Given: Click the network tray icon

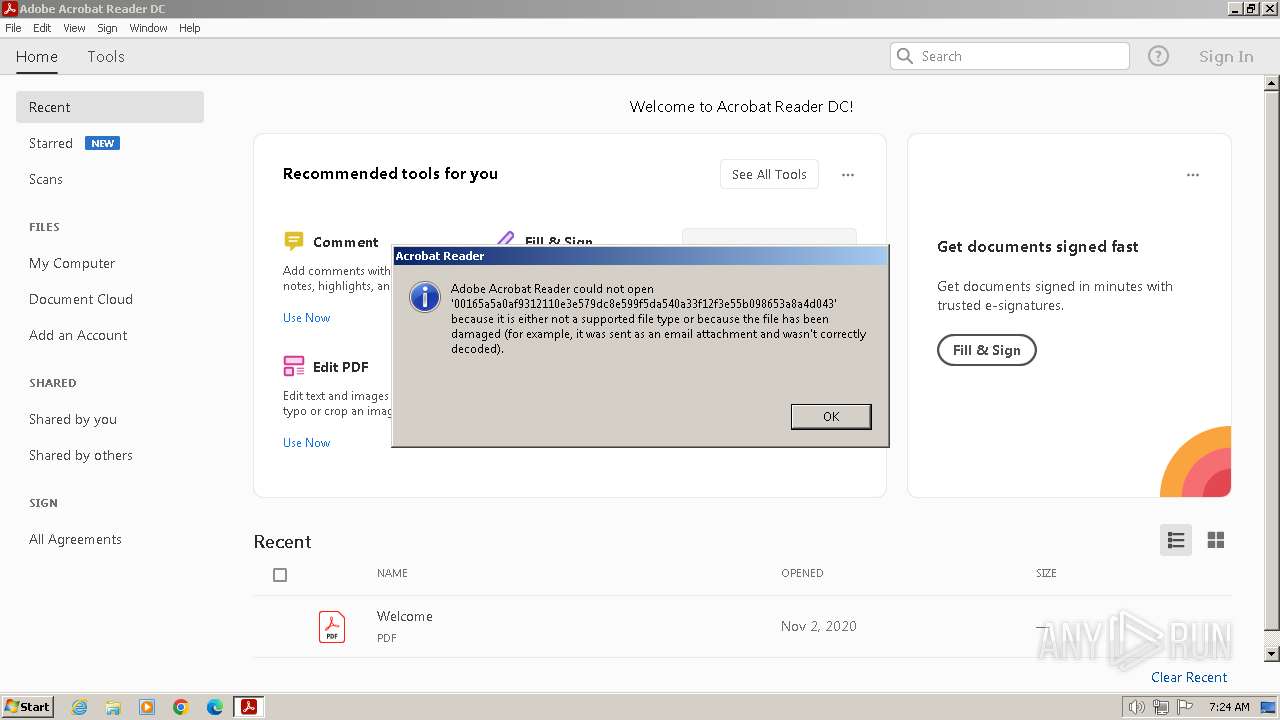Looking at the screenshot, I should point(1161,707).
